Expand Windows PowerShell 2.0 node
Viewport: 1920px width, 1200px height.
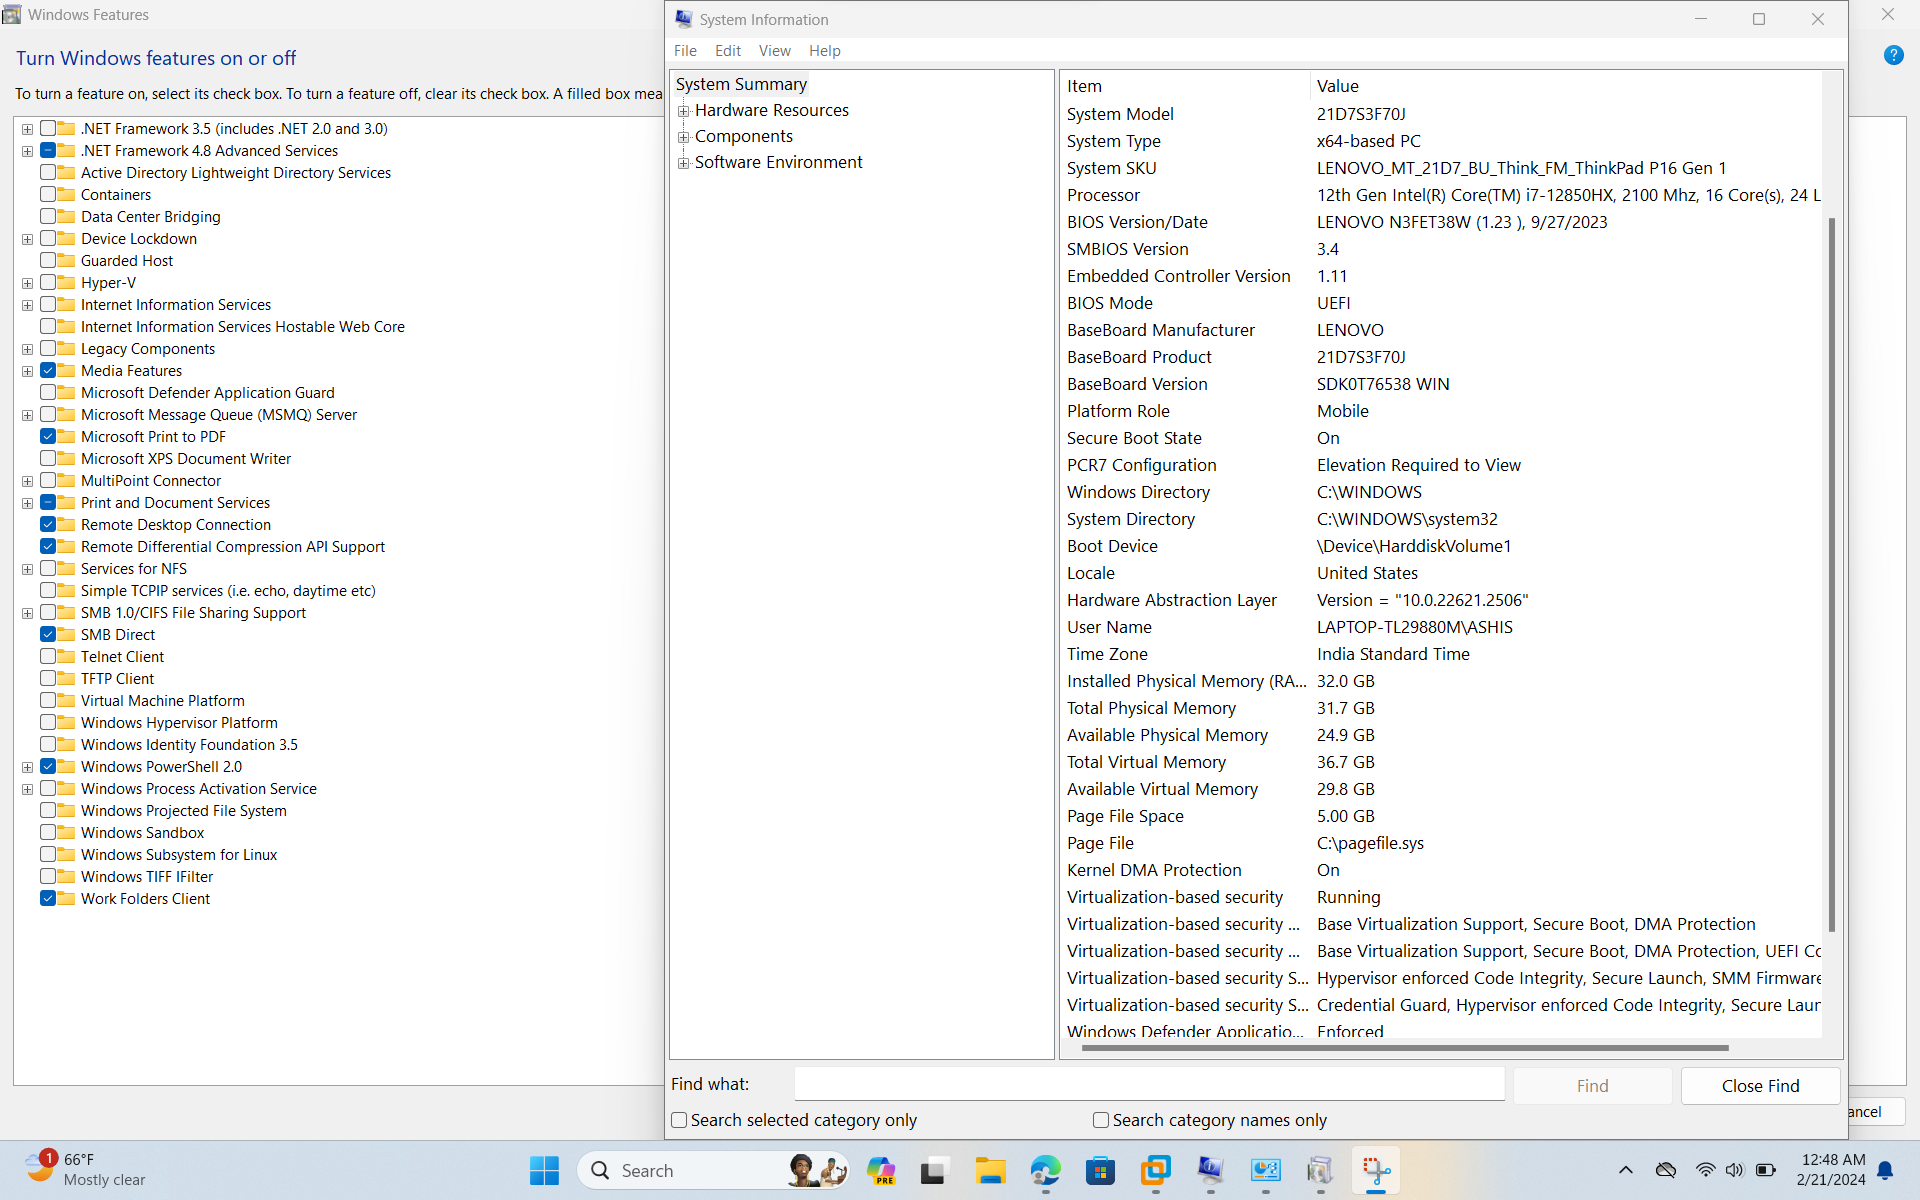pos(28,767)
